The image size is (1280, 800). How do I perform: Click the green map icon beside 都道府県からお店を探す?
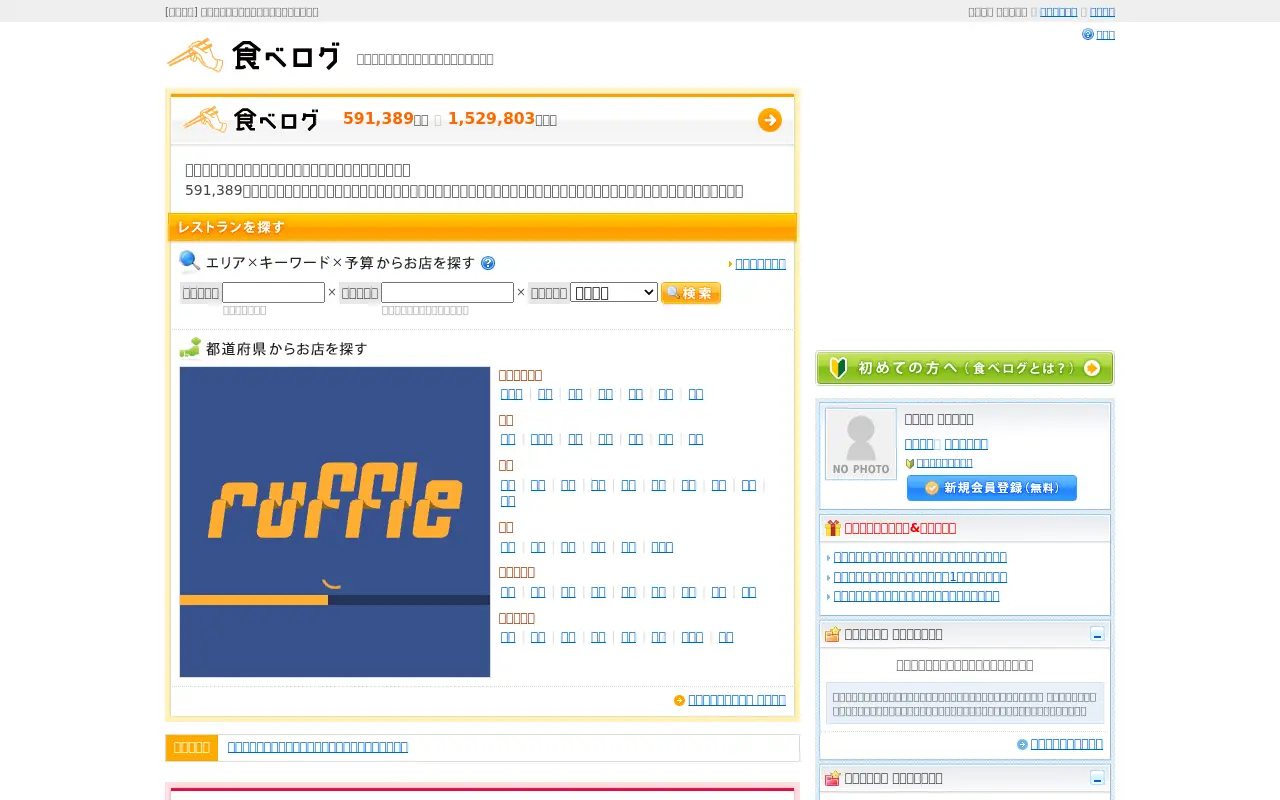[190, 348]
